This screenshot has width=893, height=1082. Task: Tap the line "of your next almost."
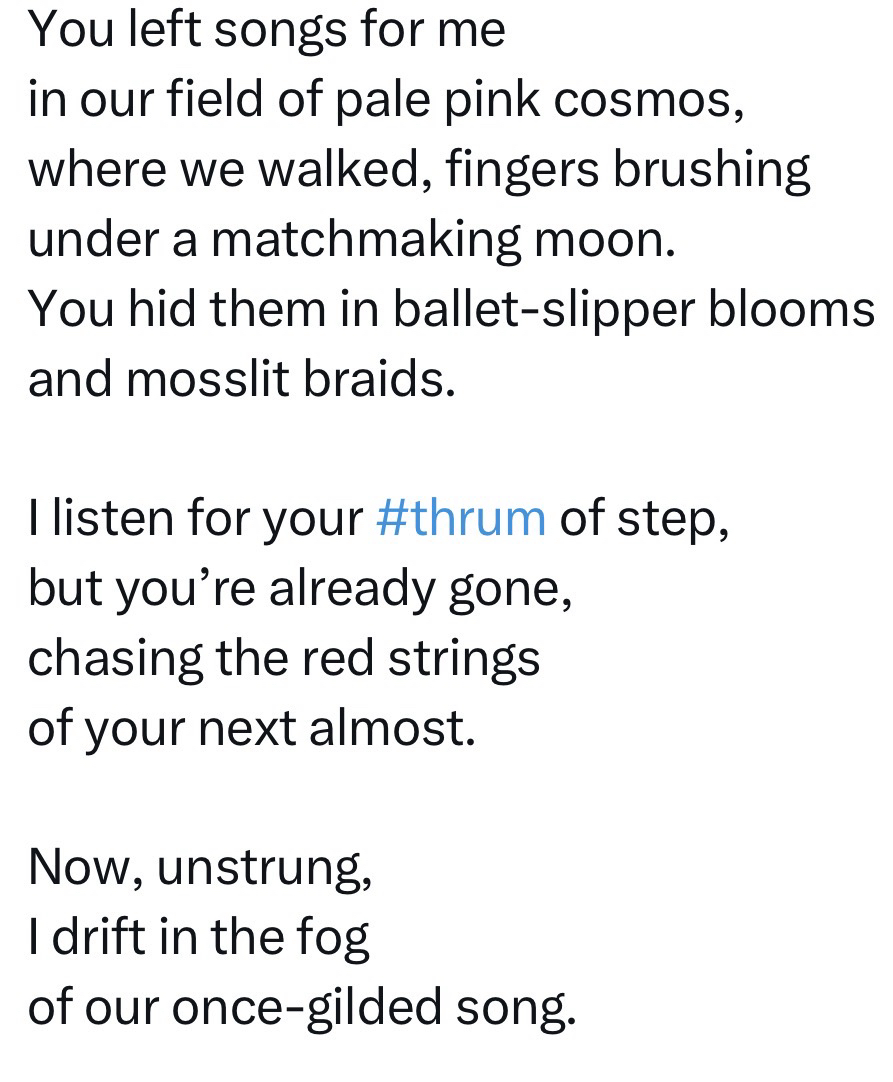click(x=251, y=729)
